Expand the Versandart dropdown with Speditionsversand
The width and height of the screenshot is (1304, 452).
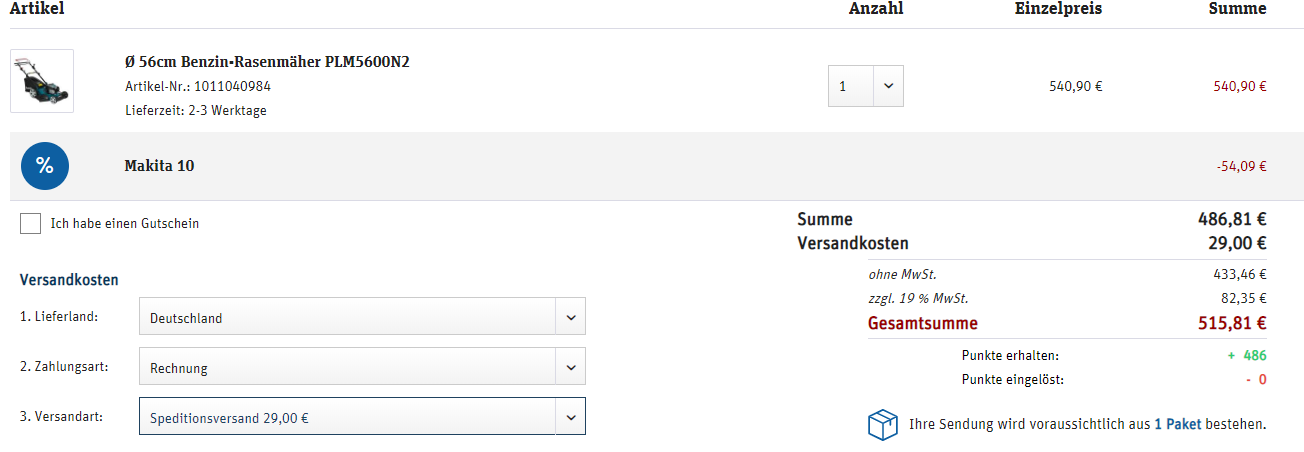point(362,418)
